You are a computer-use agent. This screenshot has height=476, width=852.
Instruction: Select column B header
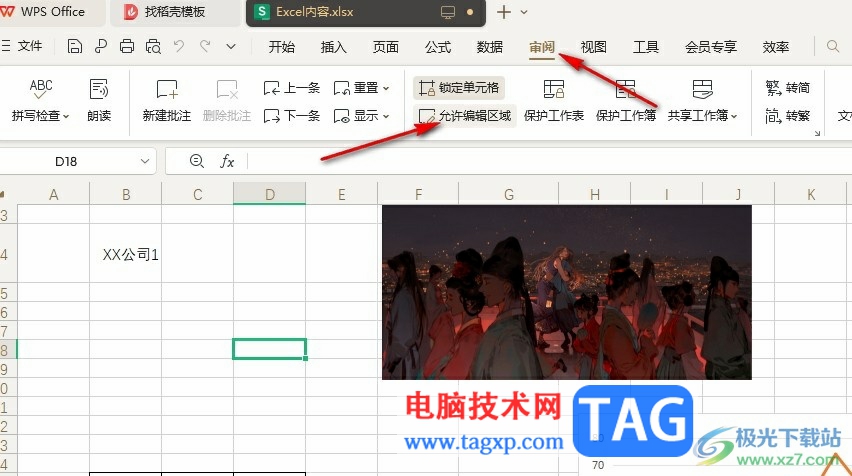(x=126, y=195)
